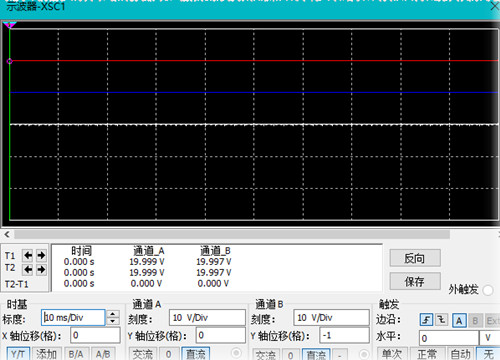Screen dimensions: 500x360
Task: Click channel B invert minus button
Action: (340, 355)
